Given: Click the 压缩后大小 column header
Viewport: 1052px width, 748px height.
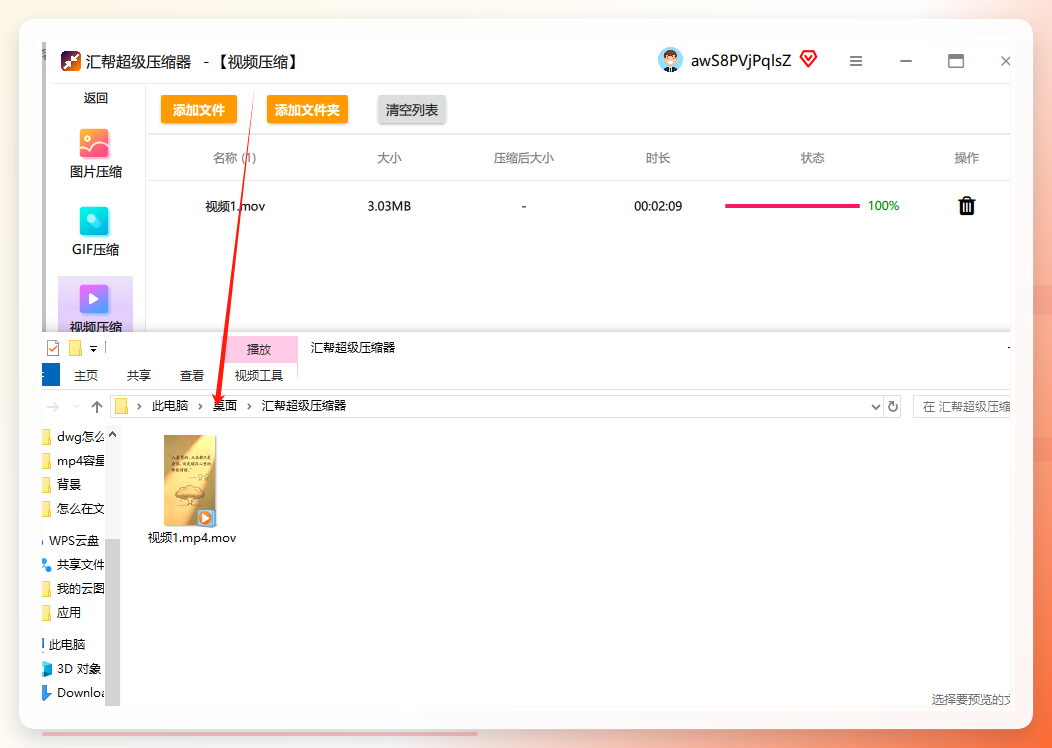Looking at the screenshot, I should [523, 158].
